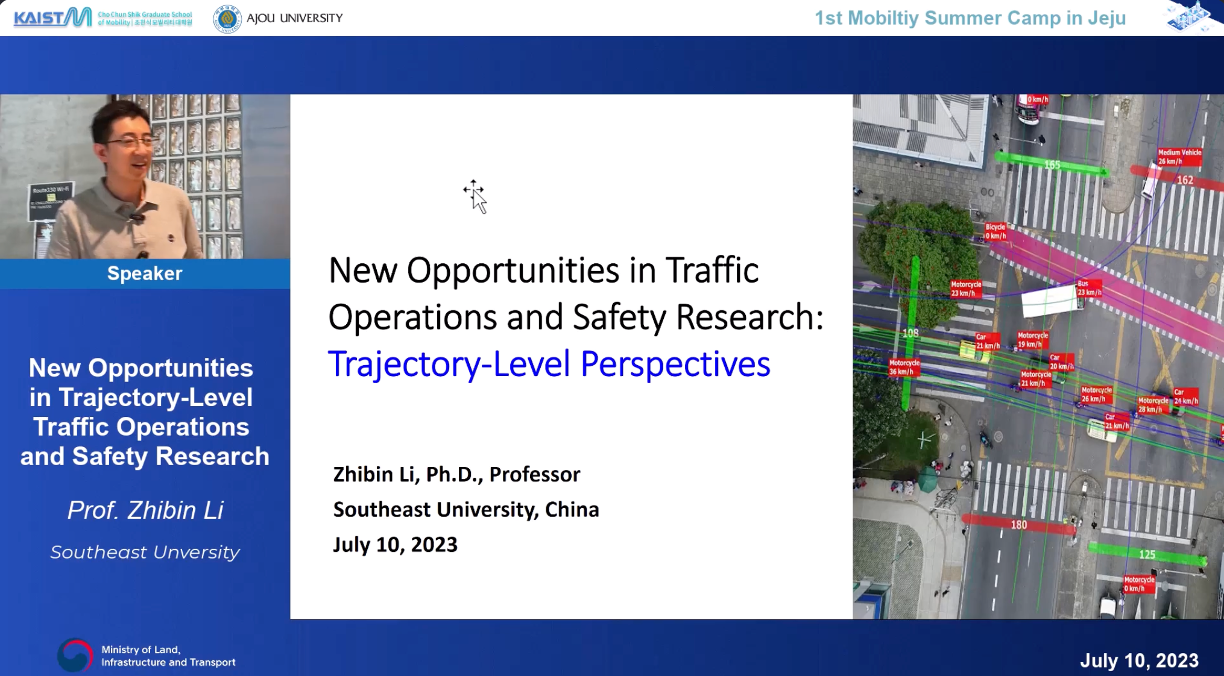
Task: Click the blue Speaker label bar
Action: (145, 274)
